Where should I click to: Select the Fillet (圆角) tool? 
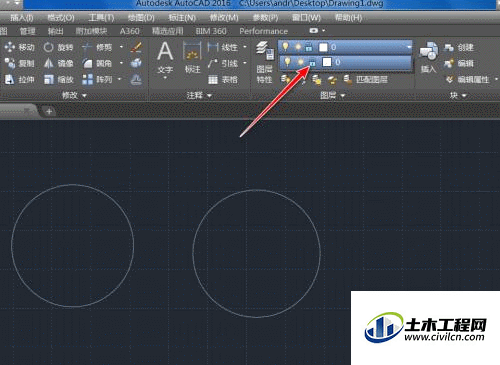(x=97, y=63)
